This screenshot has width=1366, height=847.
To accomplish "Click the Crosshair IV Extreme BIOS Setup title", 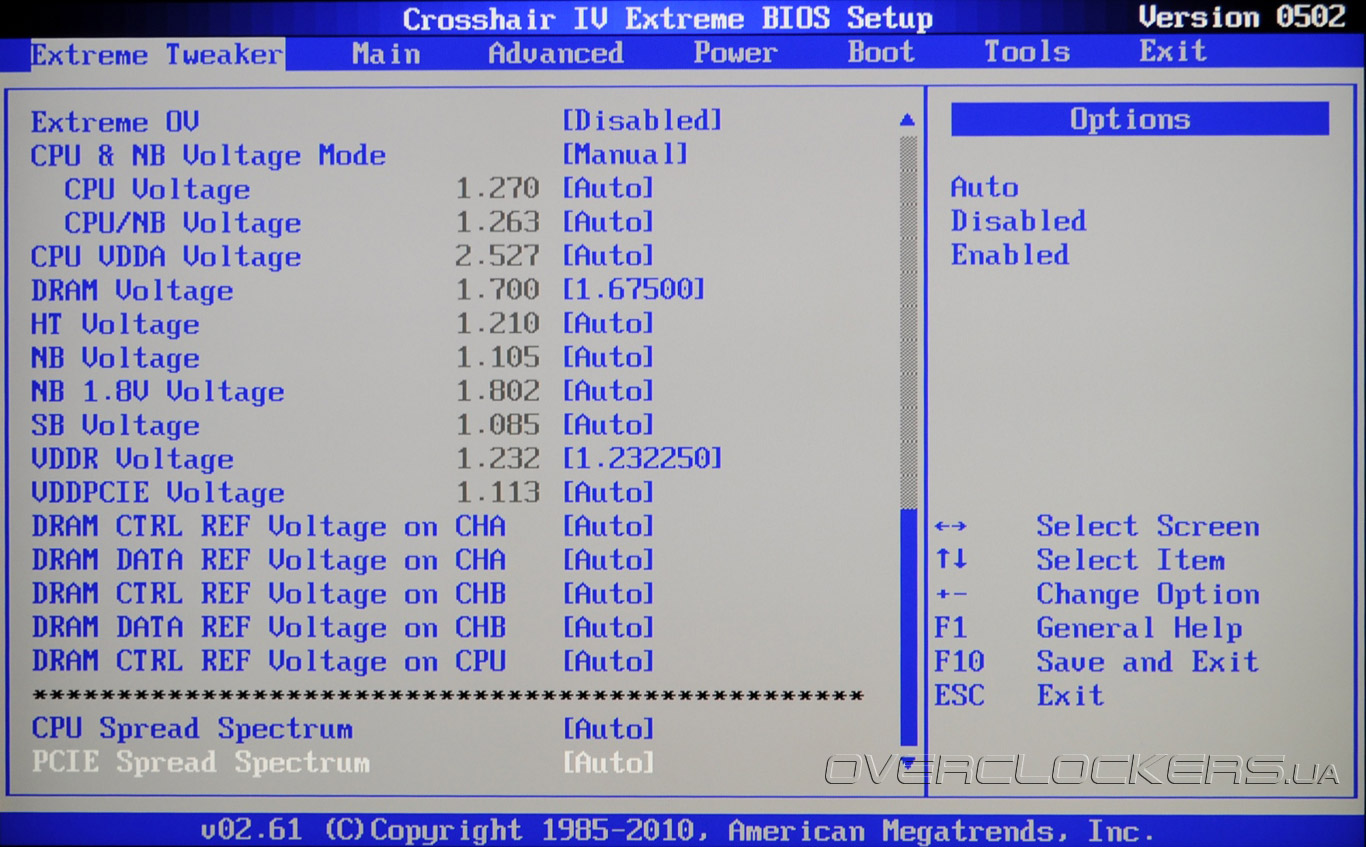I will click(x=668, y=18).
